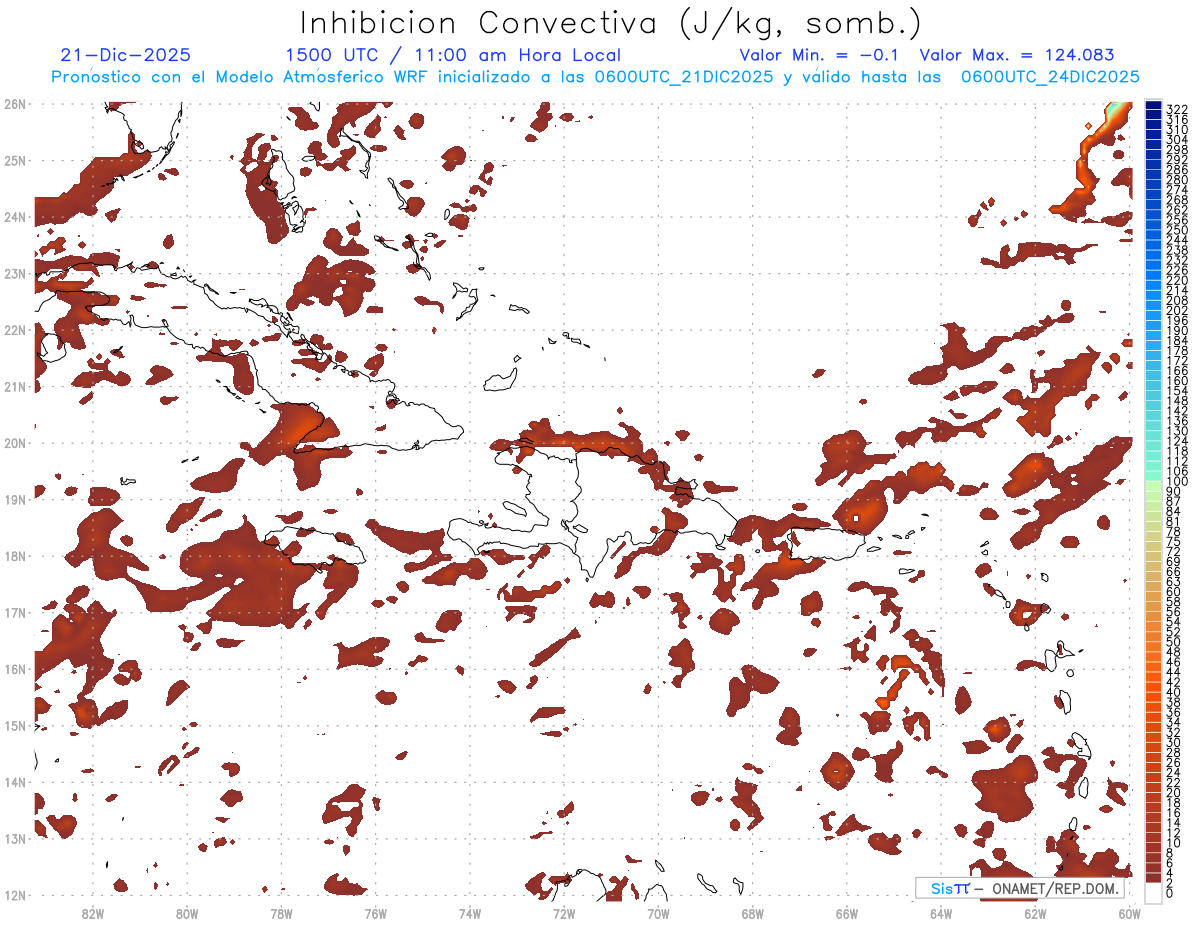
Task: Click the title "Inhibicion Convectiva (J/kg, somb.)"
Action: (x=611, y=23)
